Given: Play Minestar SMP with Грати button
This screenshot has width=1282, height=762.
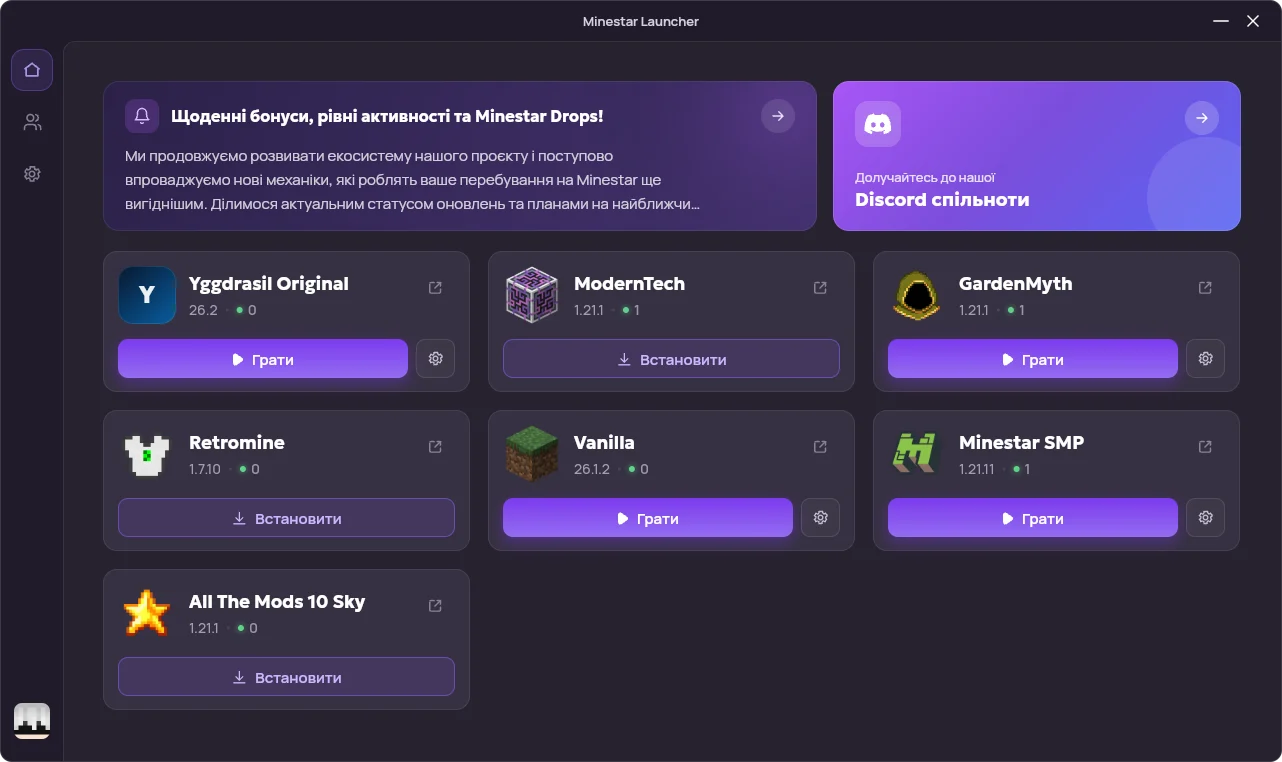Looking at the screenshot, I should (1033, 518).
